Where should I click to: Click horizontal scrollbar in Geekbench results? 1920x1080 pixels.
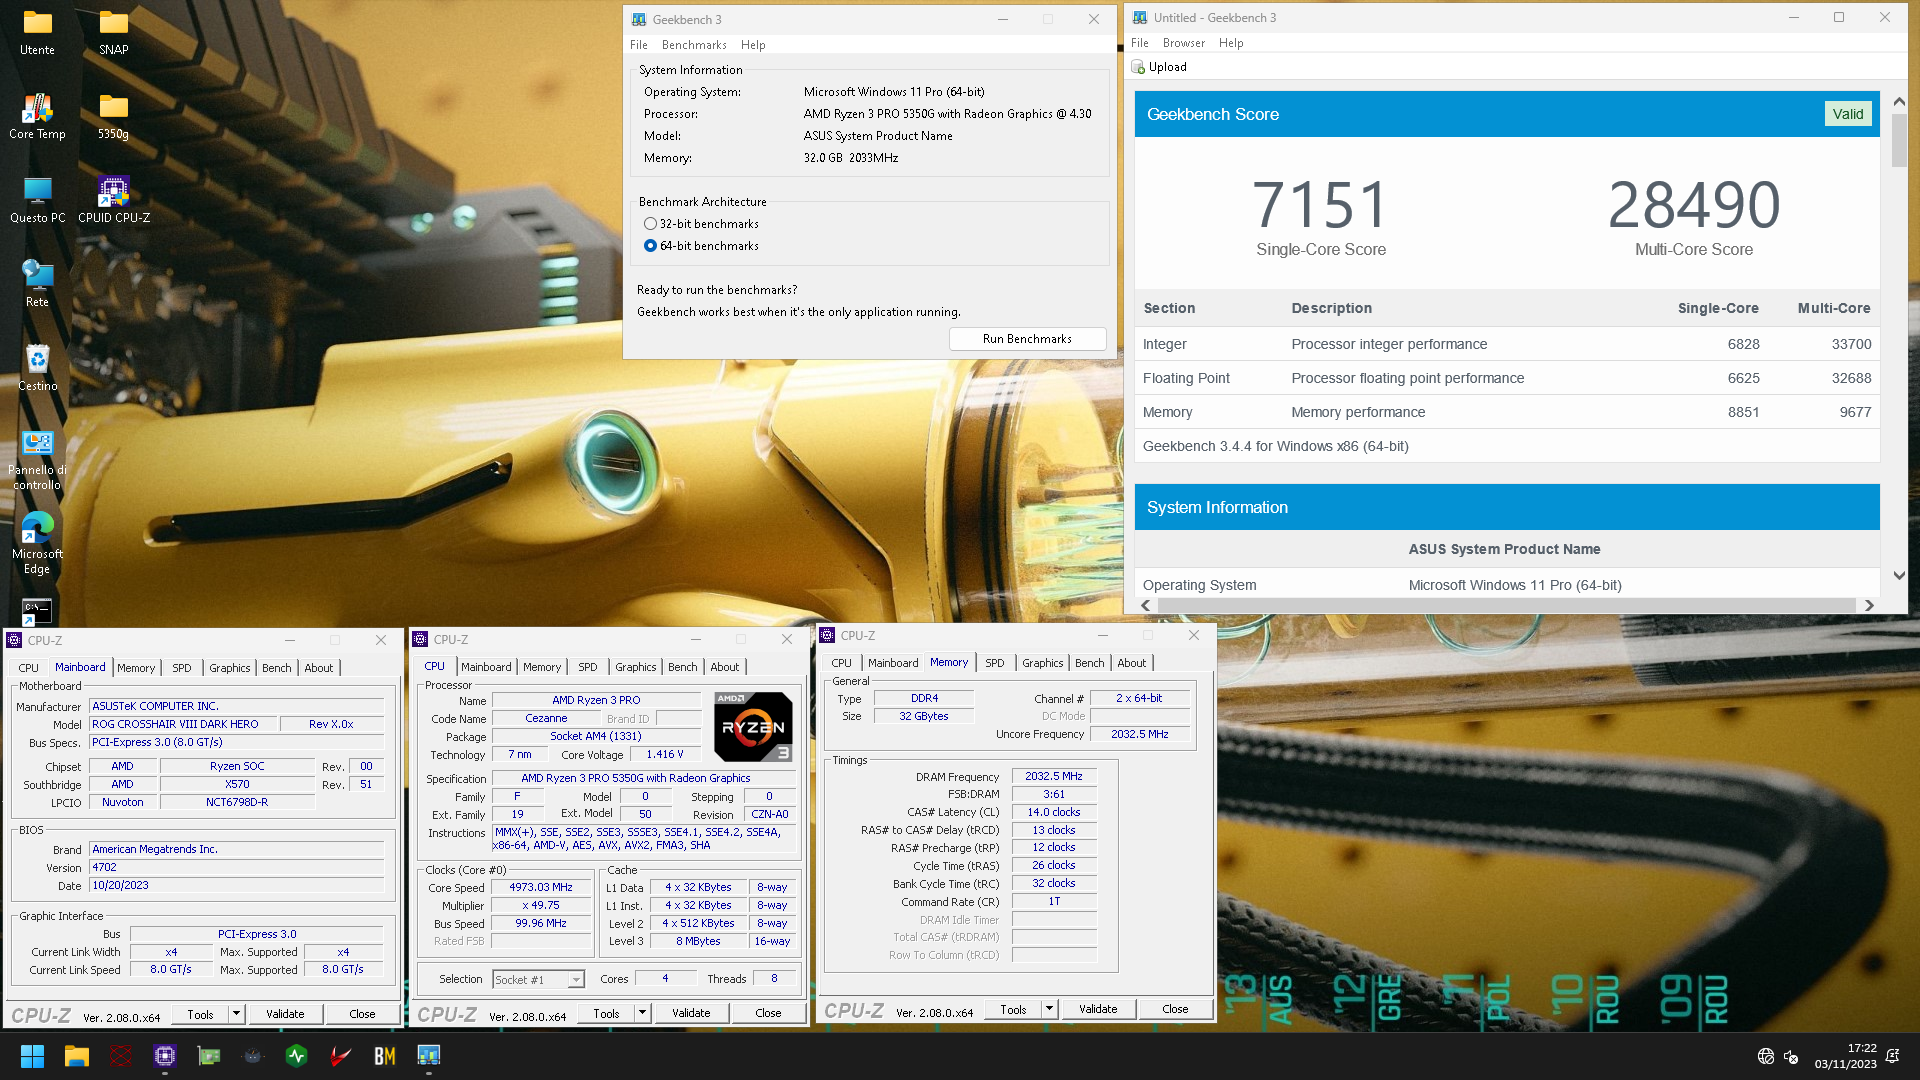click(x=1506, y=605)
